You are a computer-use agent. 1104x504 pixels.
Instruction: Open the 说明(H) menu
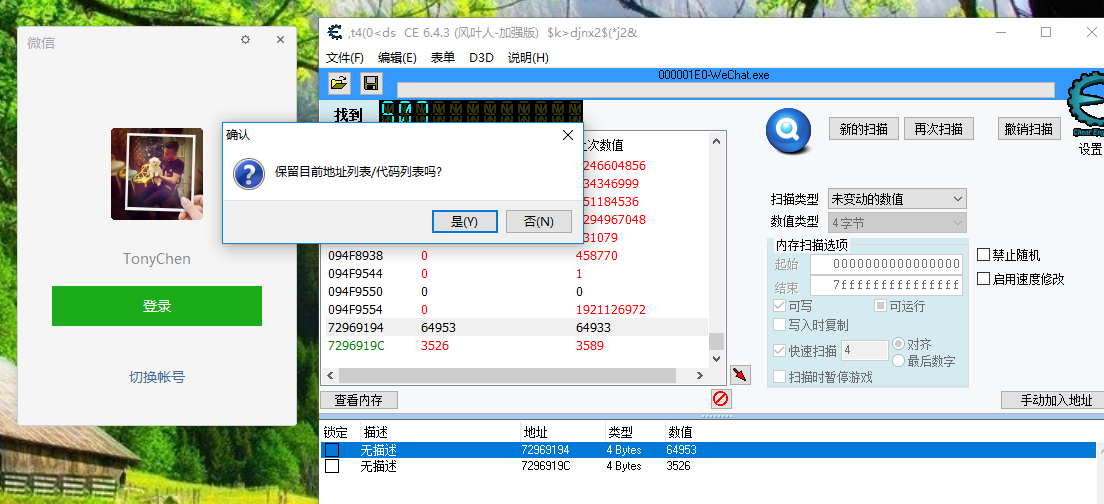pyautogui.click(x=528, y=58)
